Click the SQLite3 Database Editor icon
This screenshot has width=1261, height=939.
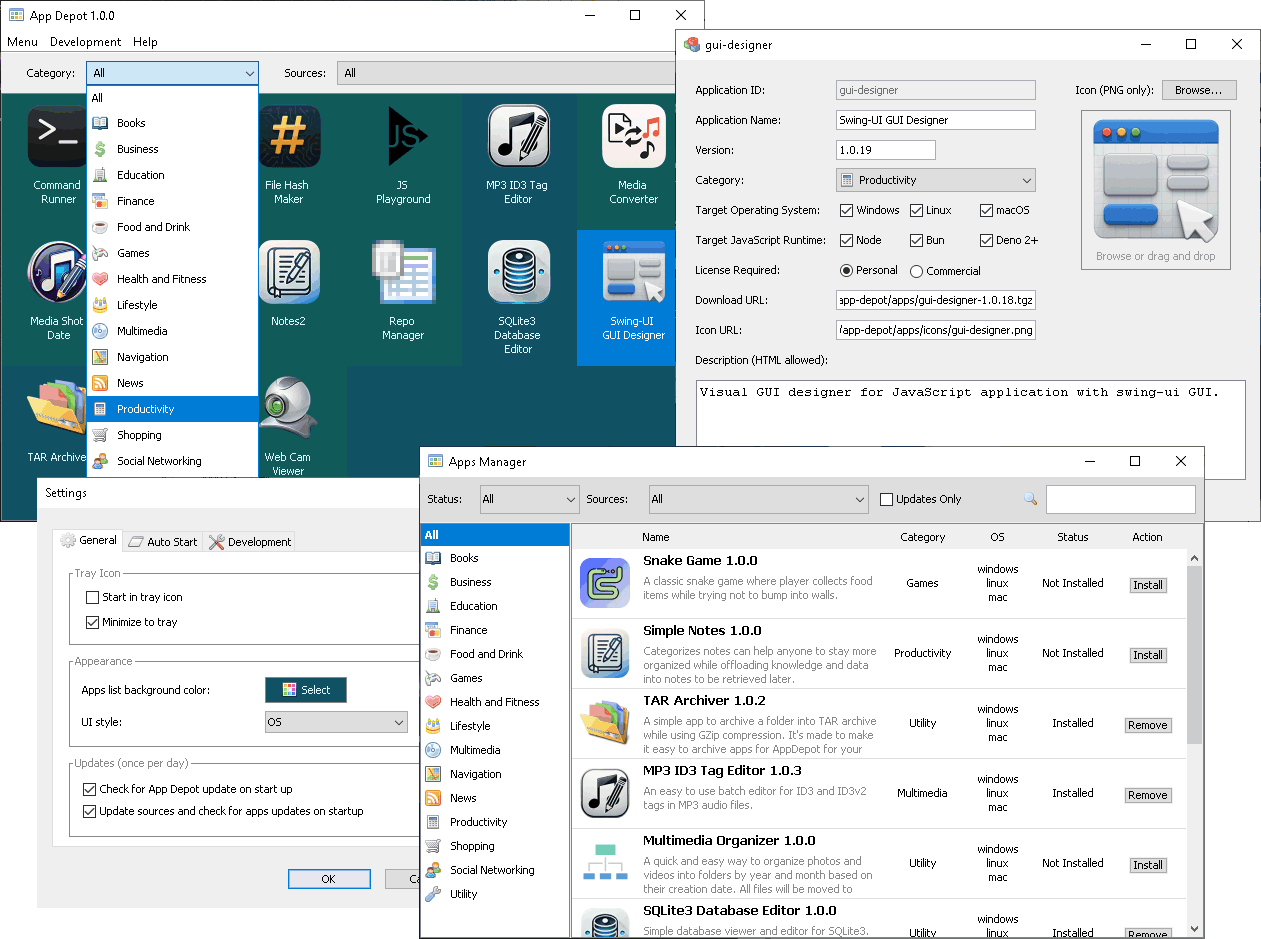pos(518,272)
